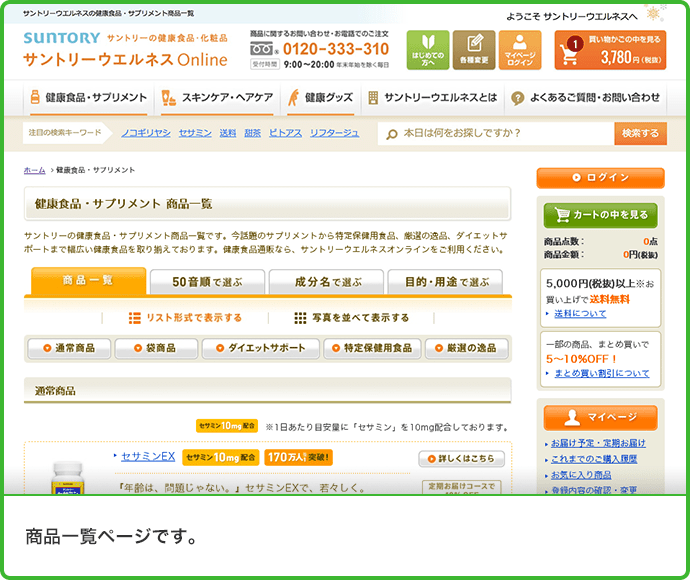Jump to 厳選の逸品 category

[x=466, y=349]
